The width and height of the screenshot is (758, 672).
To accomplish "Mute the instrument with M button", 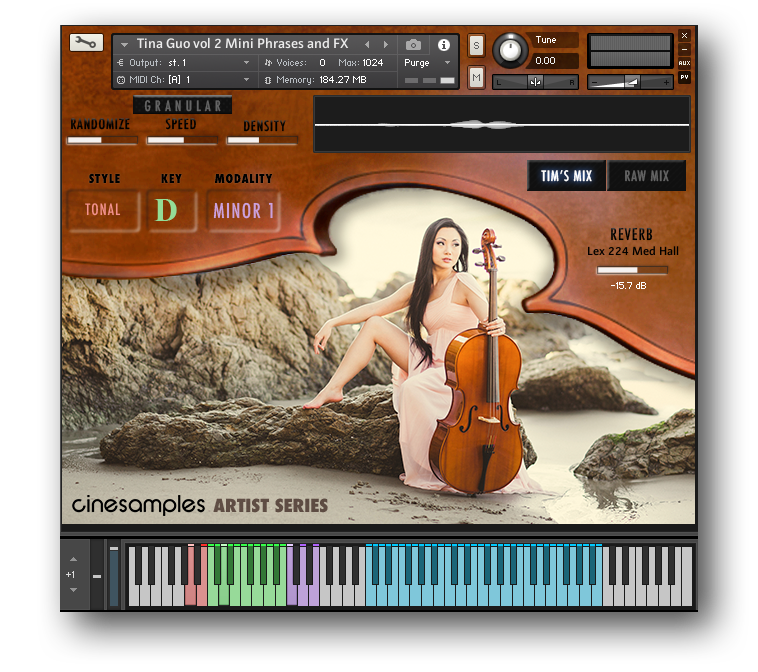I will click(x=476, y=77).
